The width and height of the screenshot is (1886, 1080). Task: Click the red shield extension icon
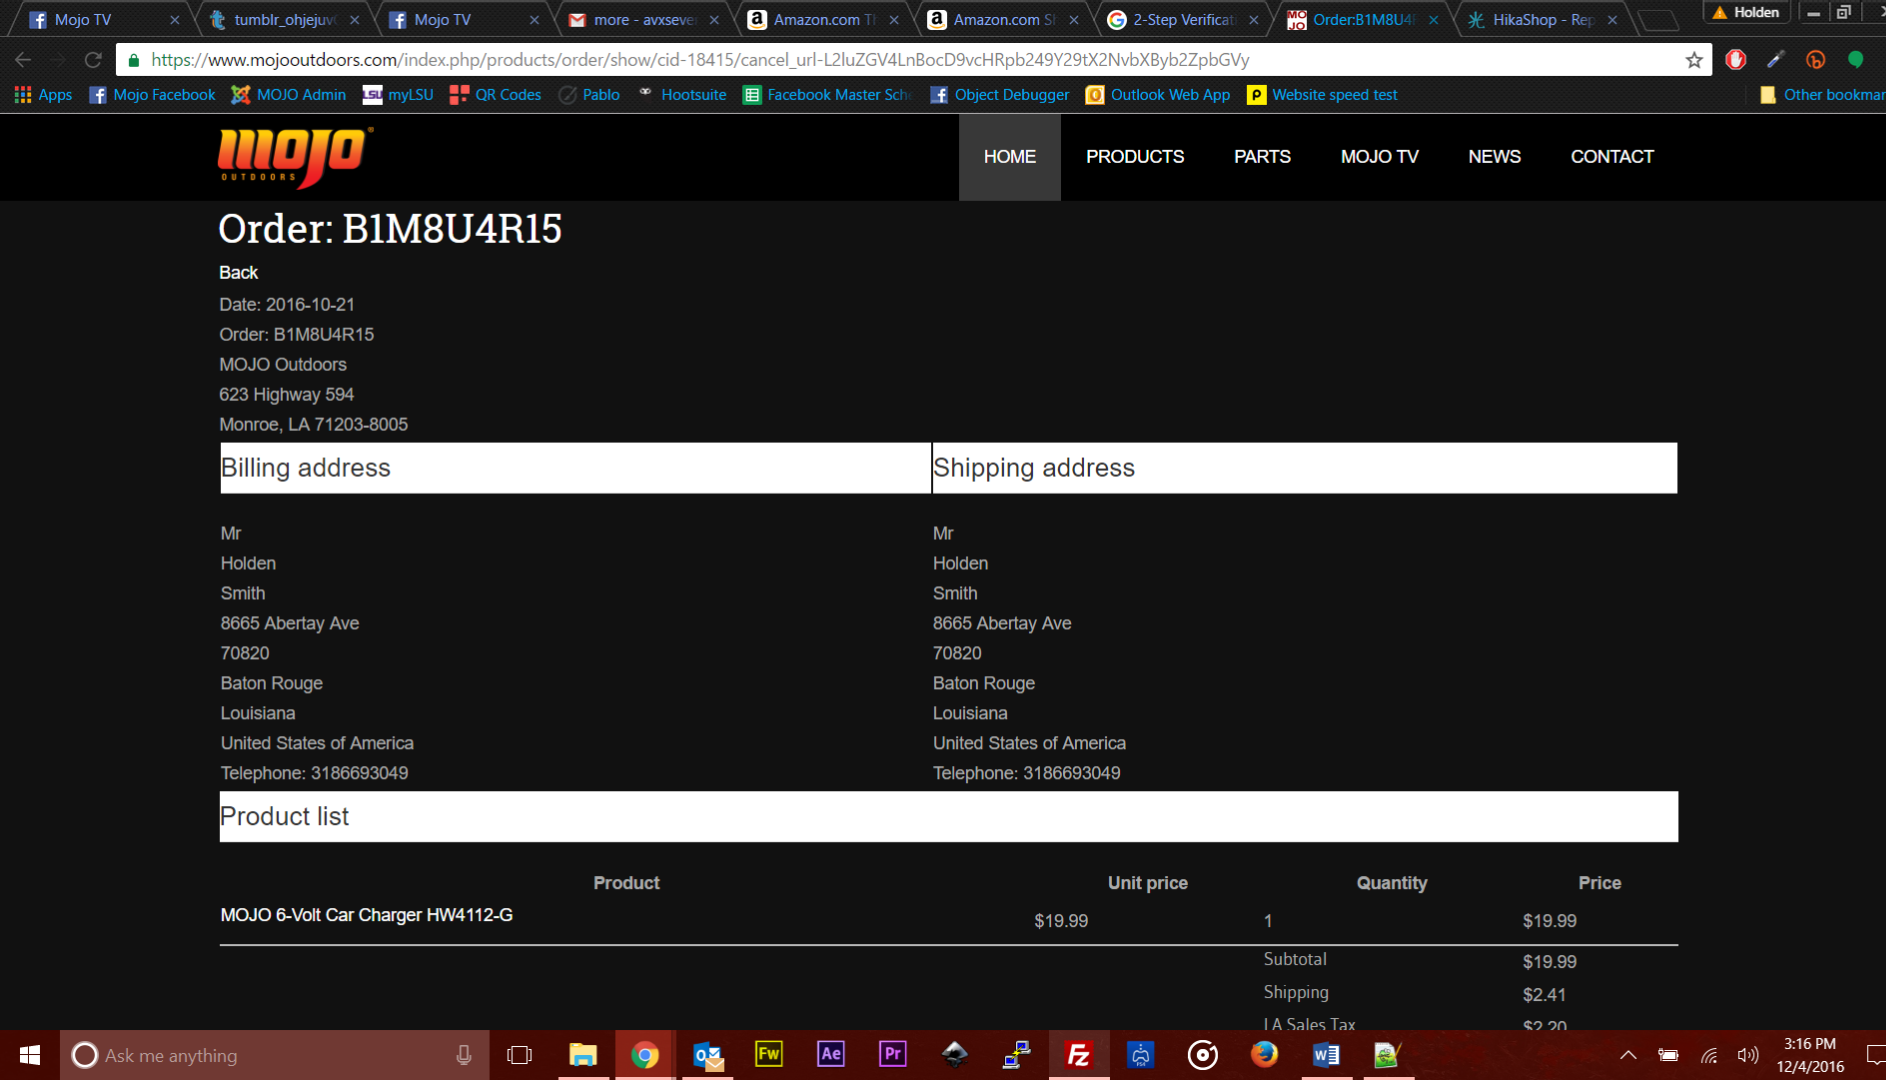pyautogui.click(x=1736, y=60)
